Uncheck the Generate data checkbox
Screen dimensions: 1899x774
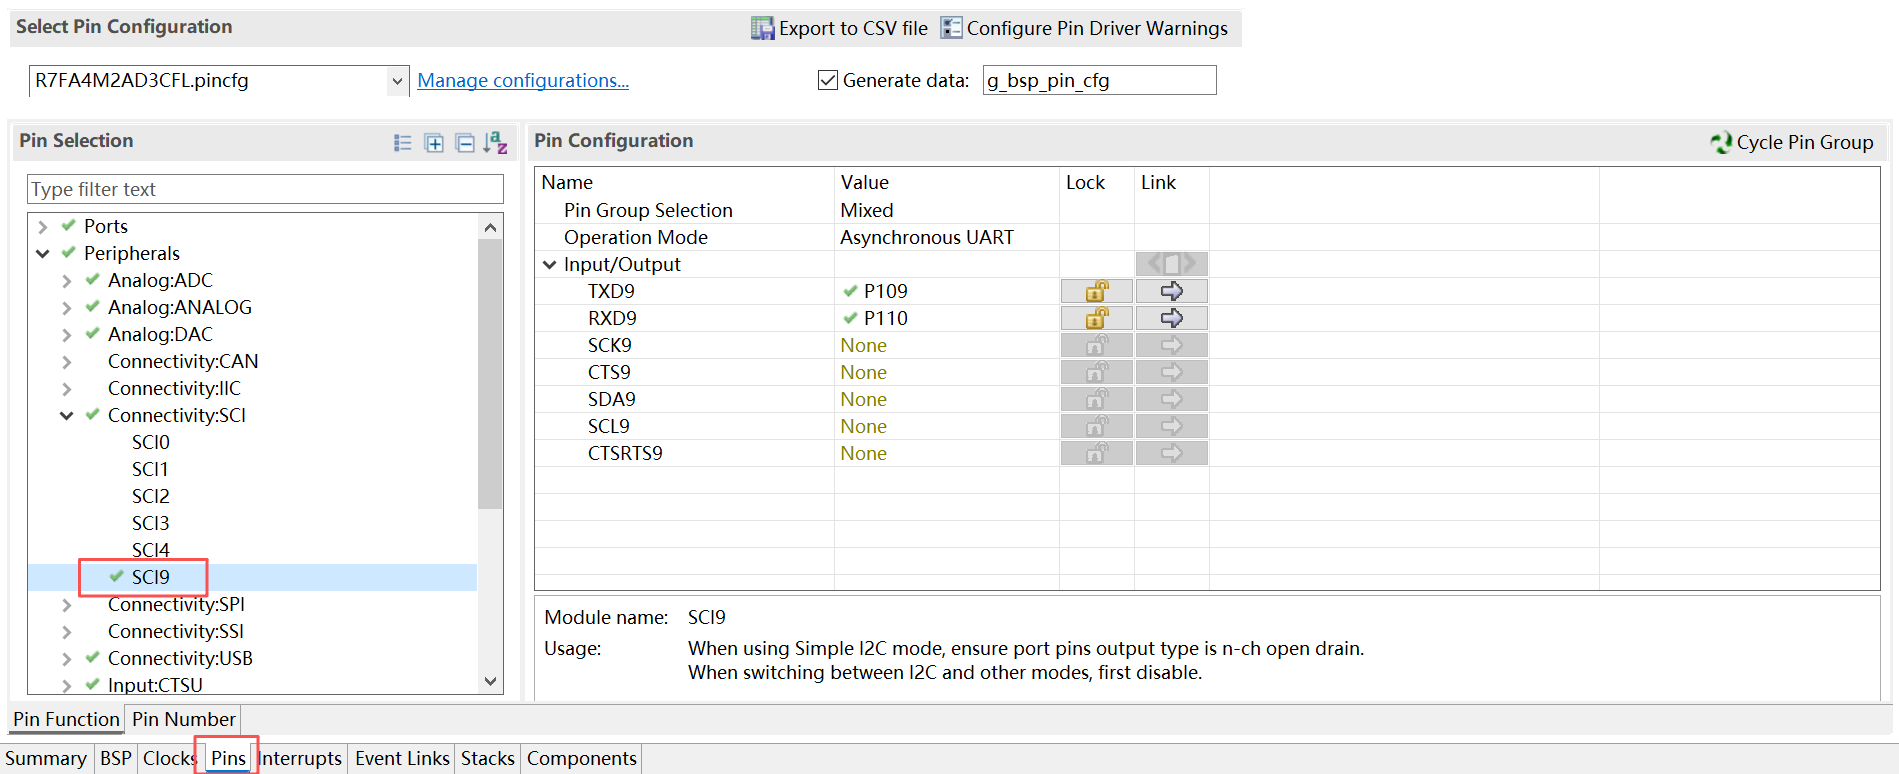(827, 80)
